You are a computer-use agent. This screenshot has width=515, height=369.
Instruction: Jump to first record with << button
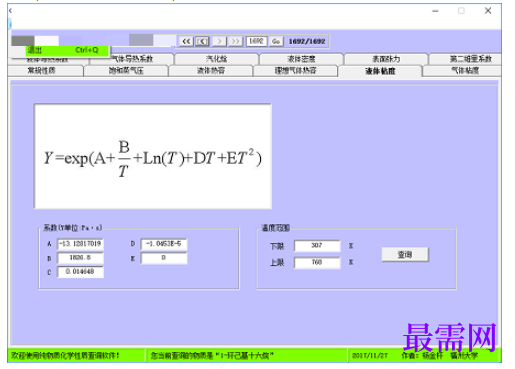[x=186, y=41]
